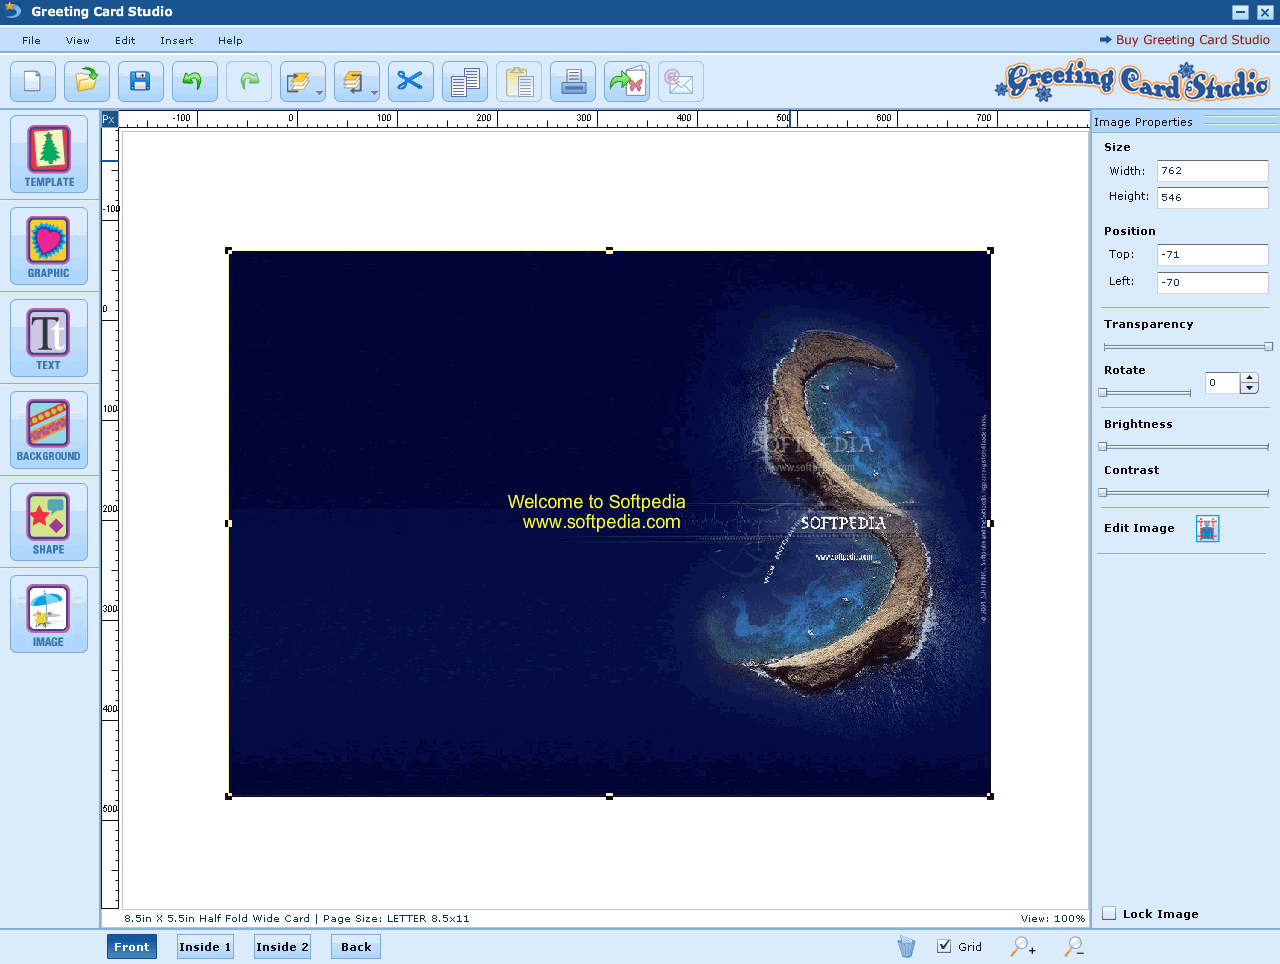
Task: Click the Brightness slider
Action: point(1186,447)
